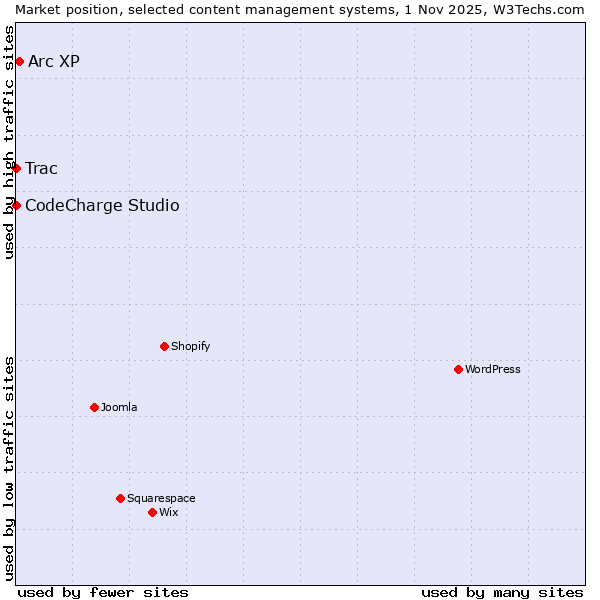Click the Arc XP text label
Viewport: 600px width, 600px height.
[54, 62]
